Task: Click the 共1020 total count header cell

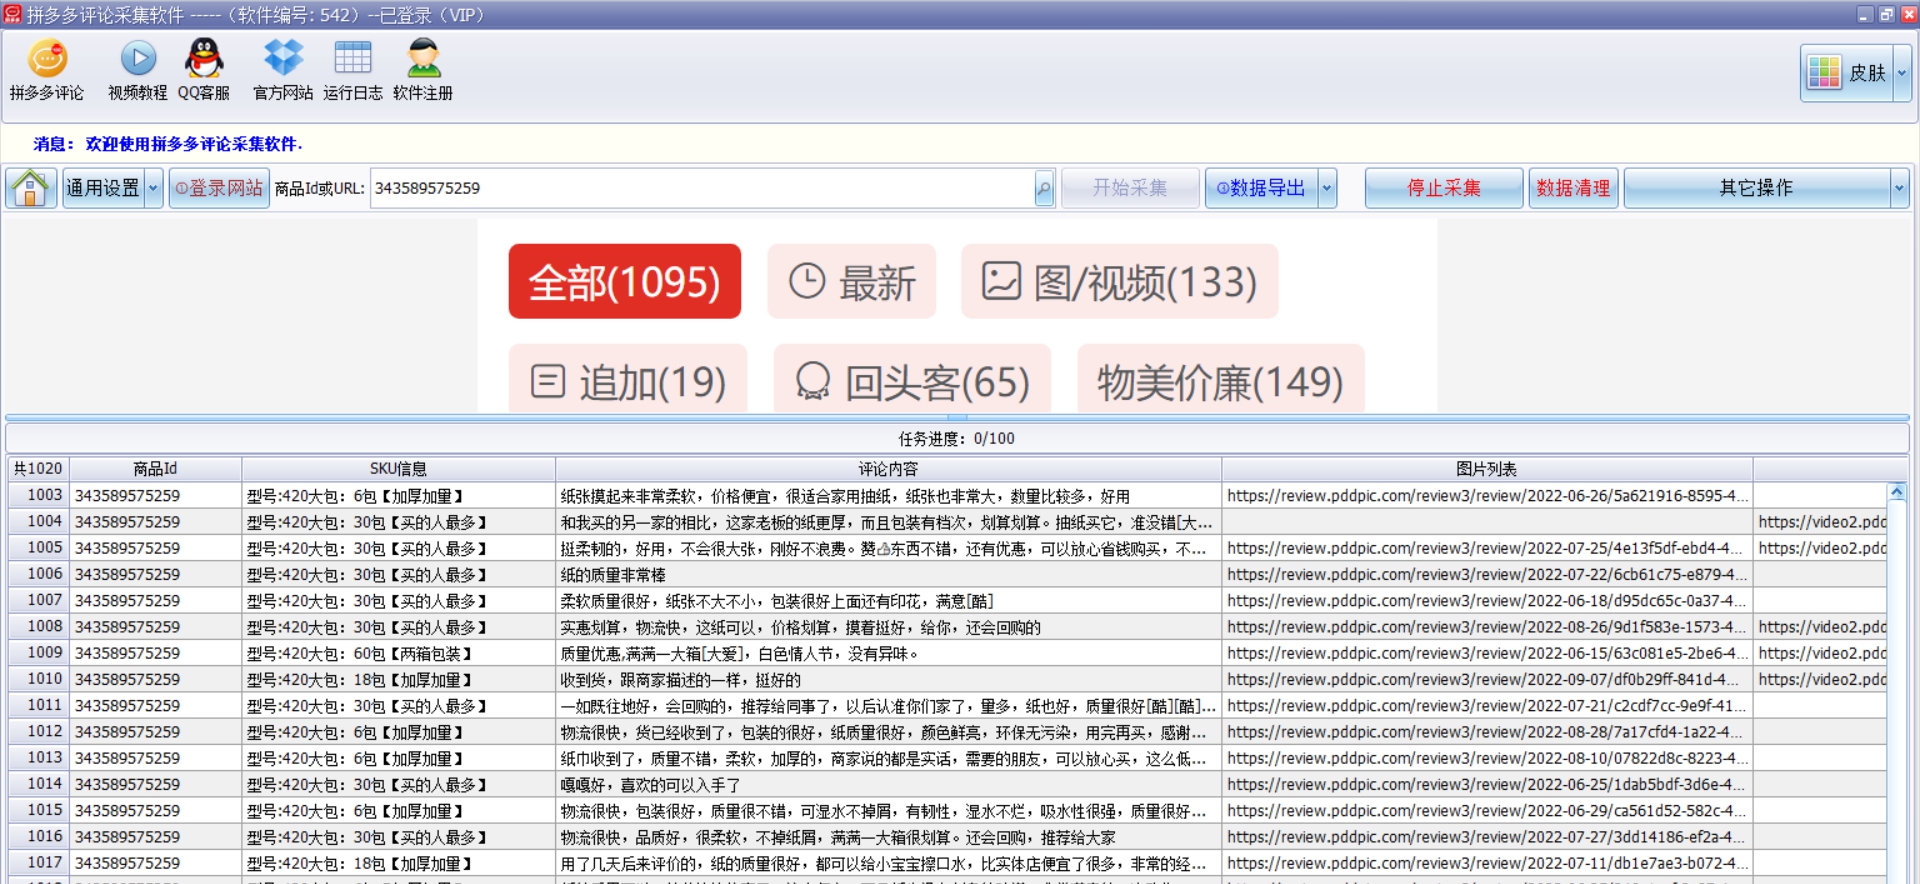Action: coord(38,469)
